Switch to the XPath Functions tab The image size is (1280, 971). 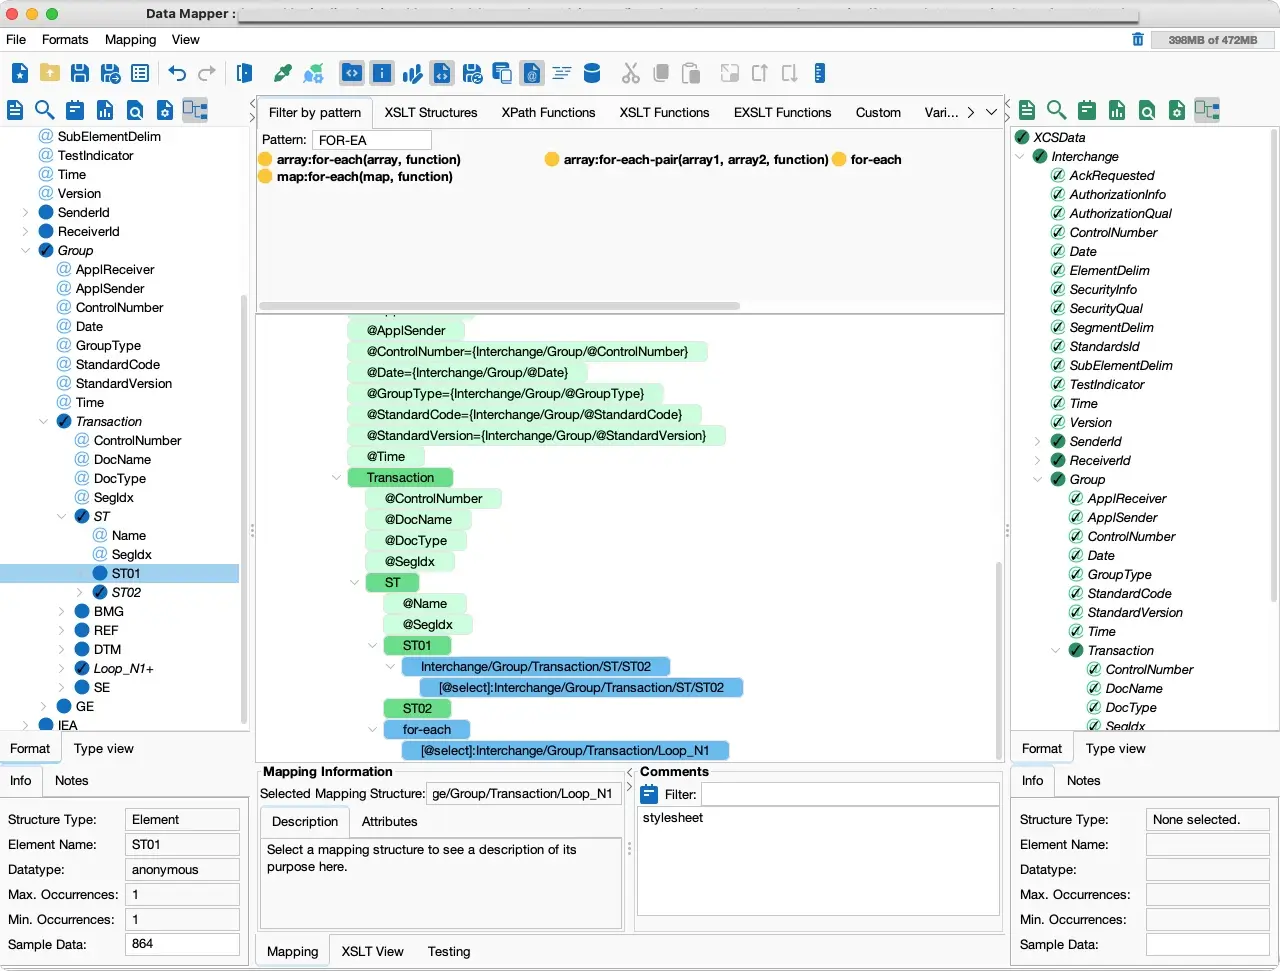point(548,112)
